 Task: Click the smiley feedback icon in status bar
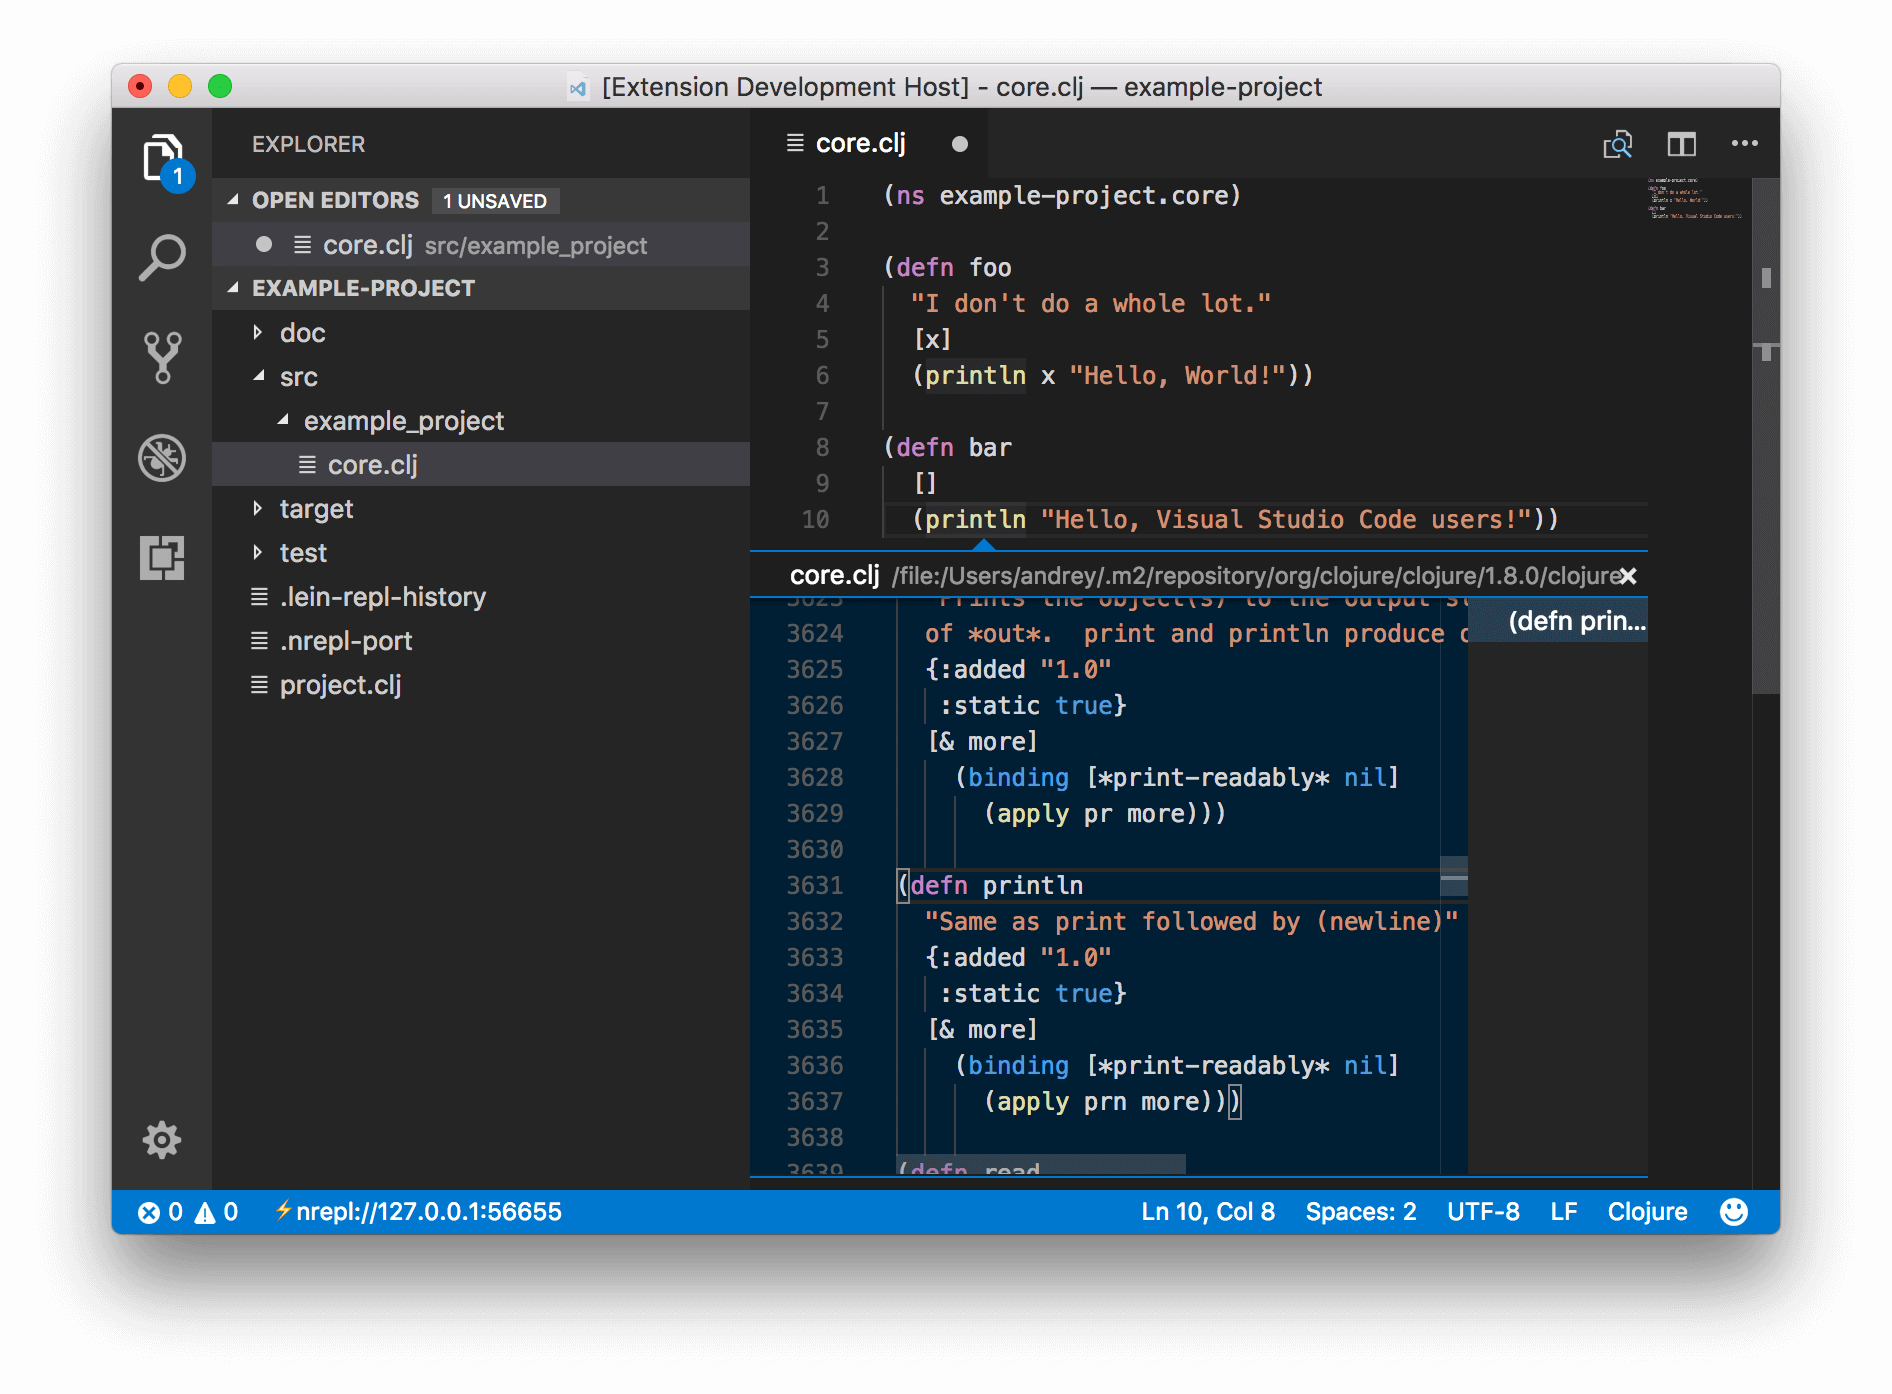tap(1734, 1212)
